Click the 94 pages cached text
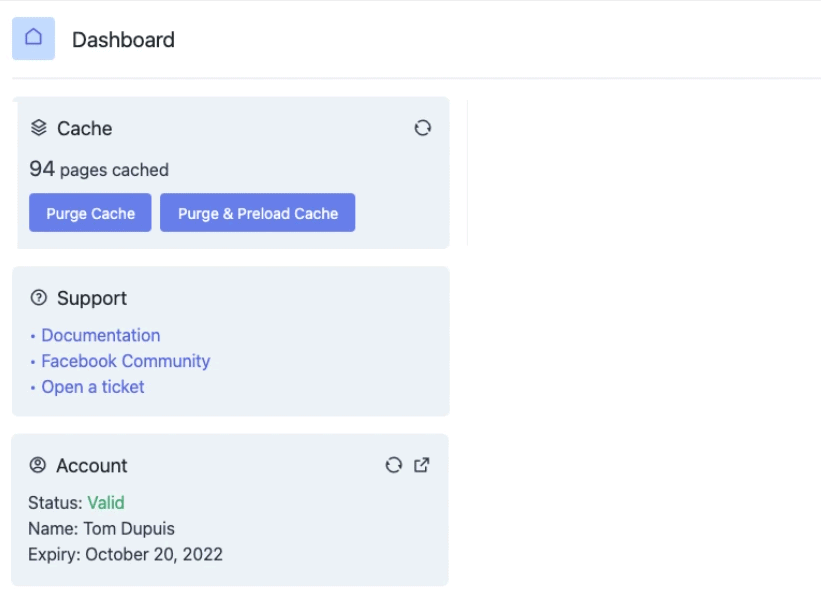Viewport: 821px width, 597px height. tap(99, 169)
